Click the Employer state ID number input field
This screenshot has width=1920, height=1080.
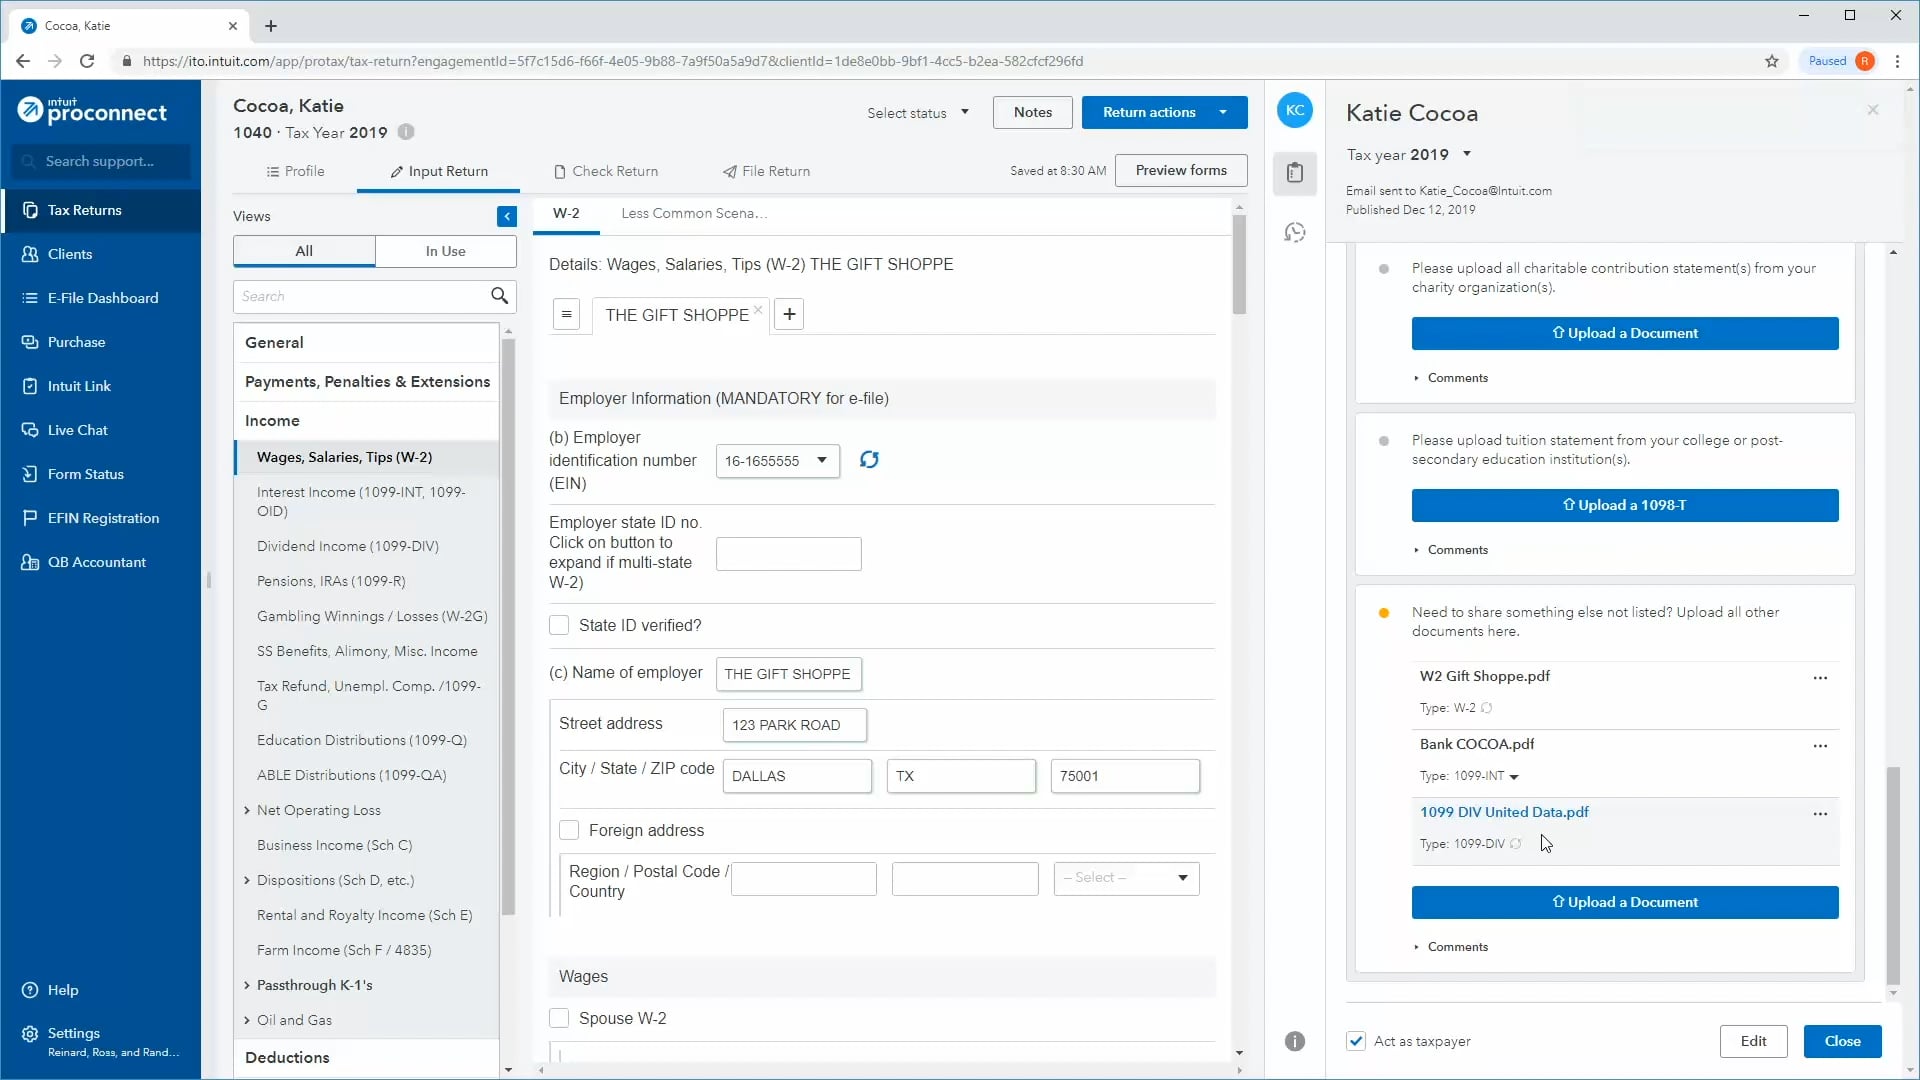[x=788, y=553]
